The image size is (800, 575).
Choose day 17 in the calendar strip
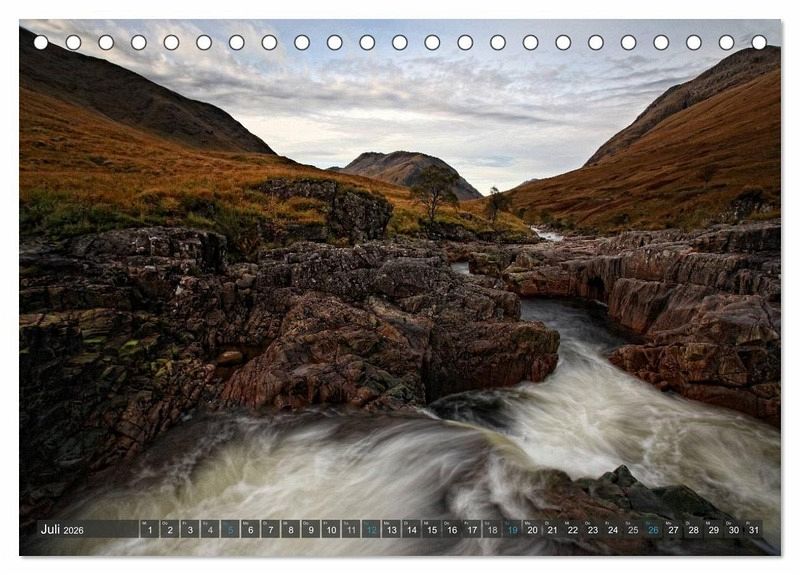472,529
